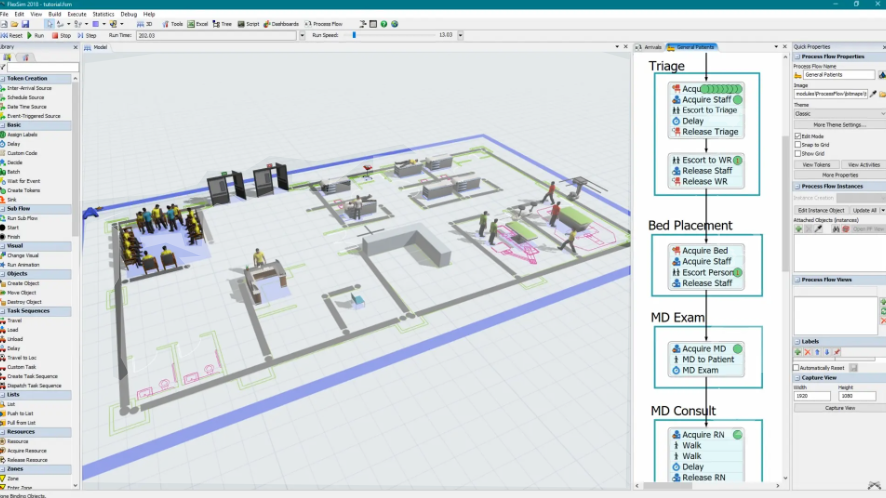This screenshot has height=498, width=886.
Task: Open the Tools toolbar button
Action: coord(173,24)
